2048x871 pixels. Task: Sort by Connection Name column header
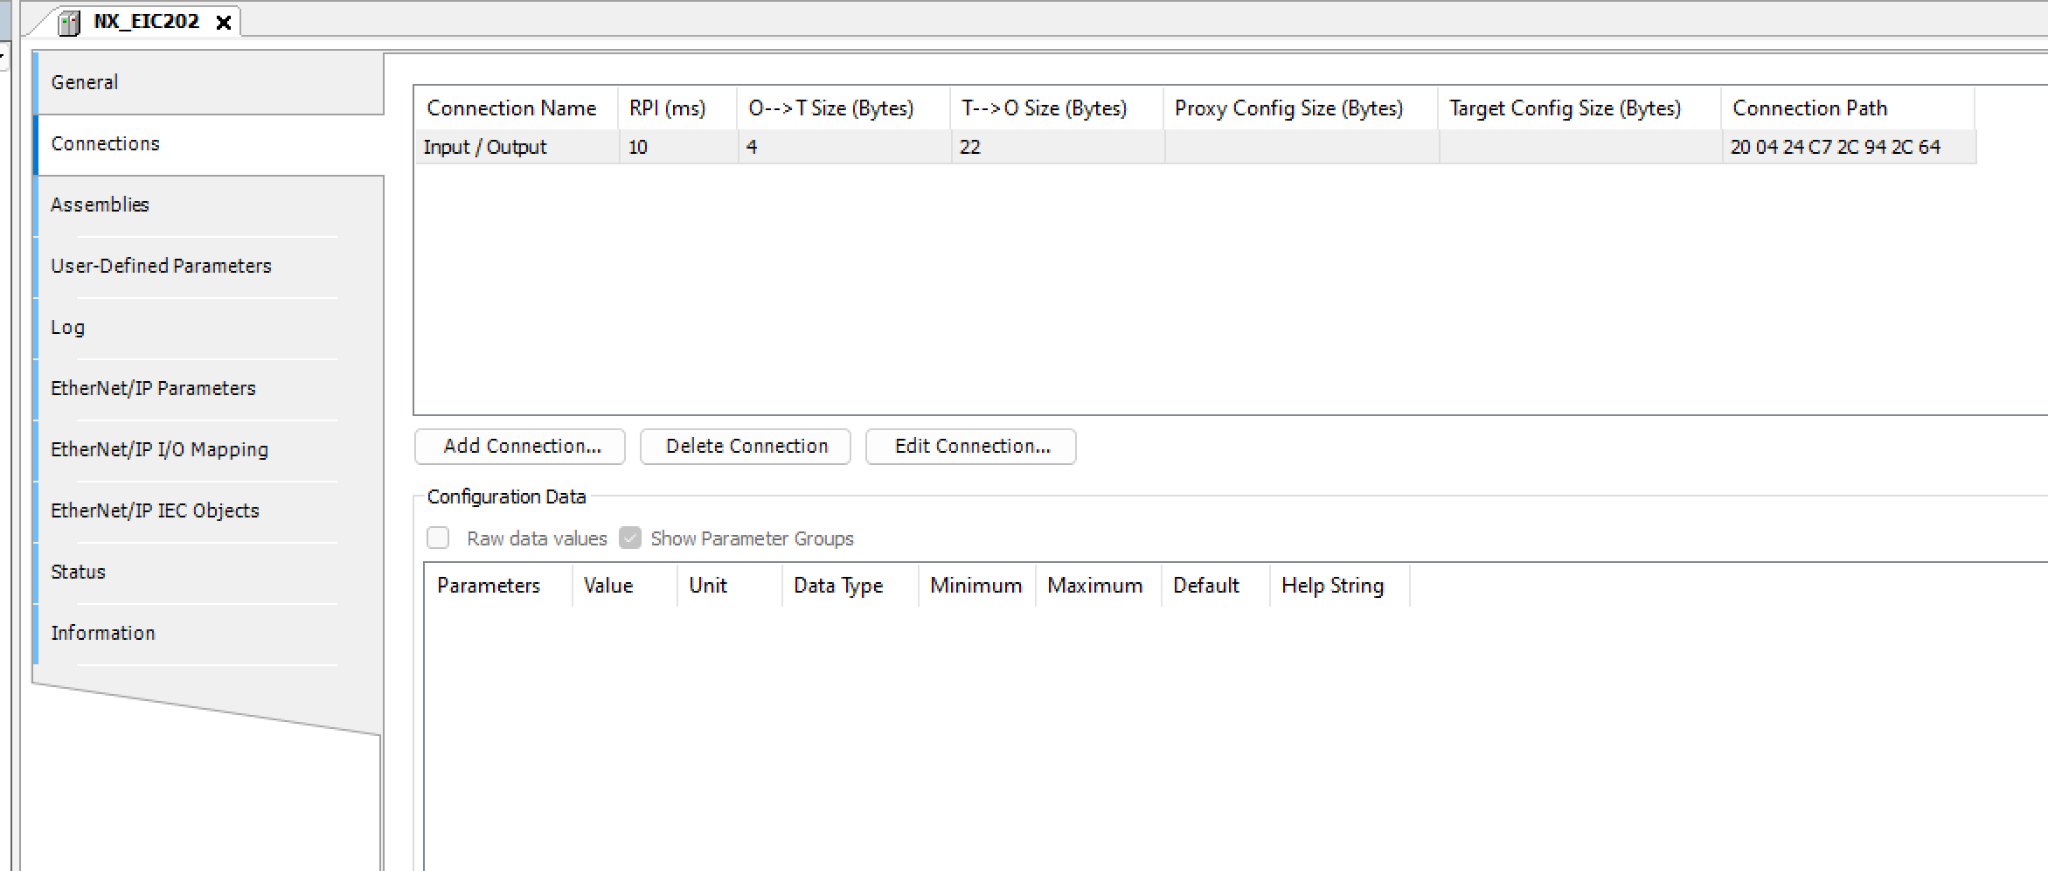[x=511, y=108]
